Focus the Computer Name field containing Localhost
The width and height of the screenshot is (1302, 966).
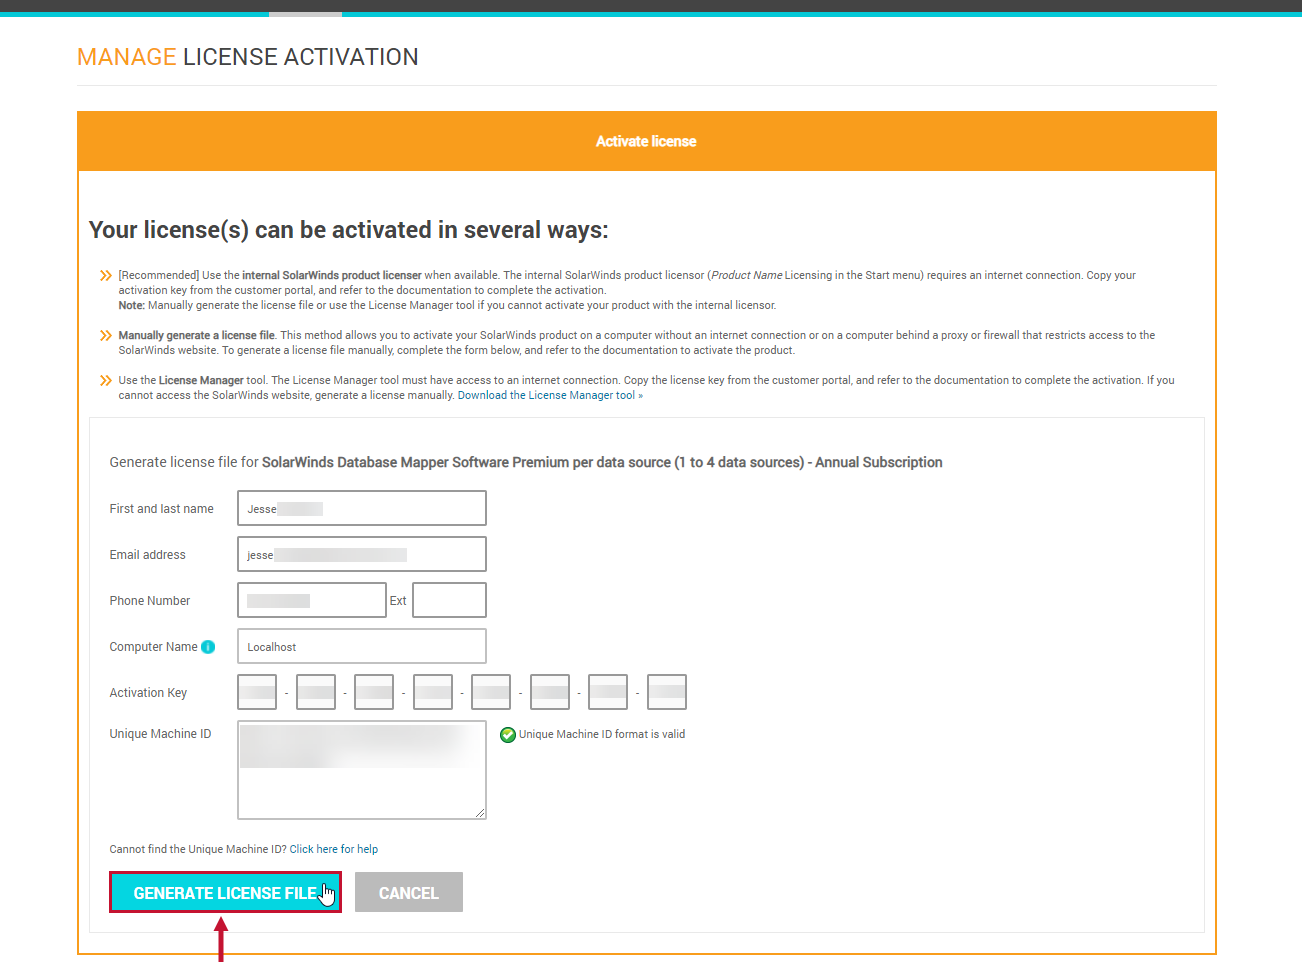[361, 646]
